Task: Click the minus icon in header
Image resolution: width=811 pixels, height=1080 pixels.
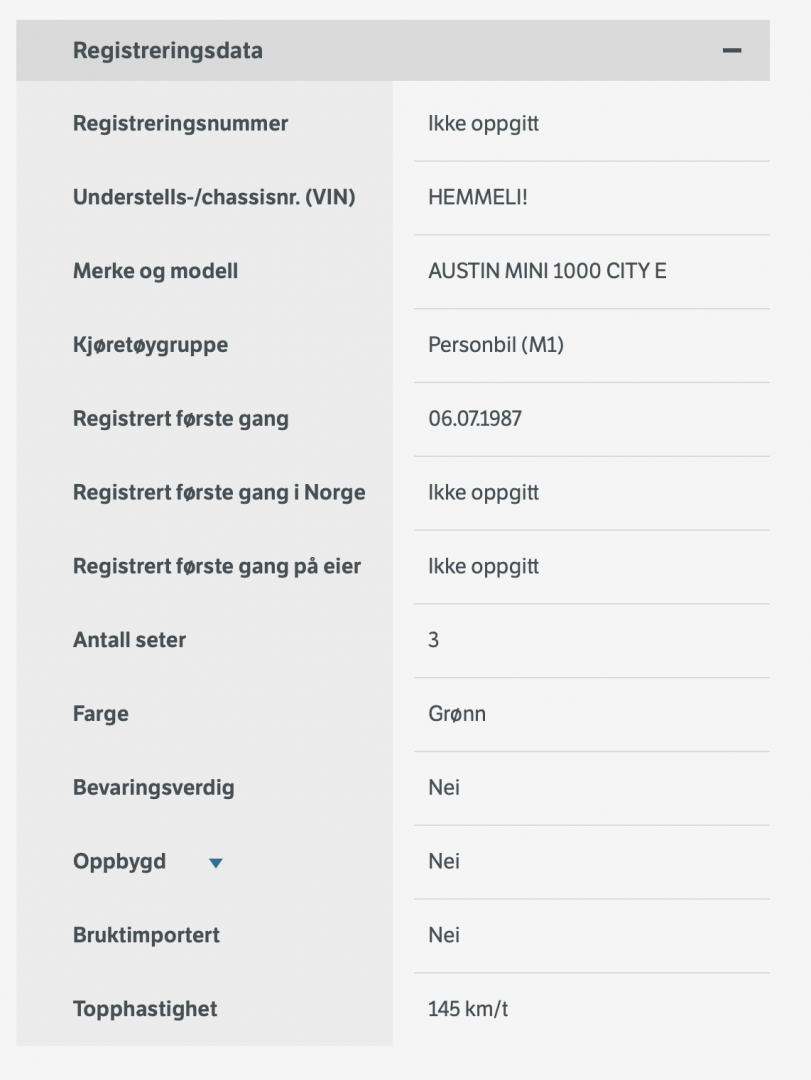Action: click(732, 50)
